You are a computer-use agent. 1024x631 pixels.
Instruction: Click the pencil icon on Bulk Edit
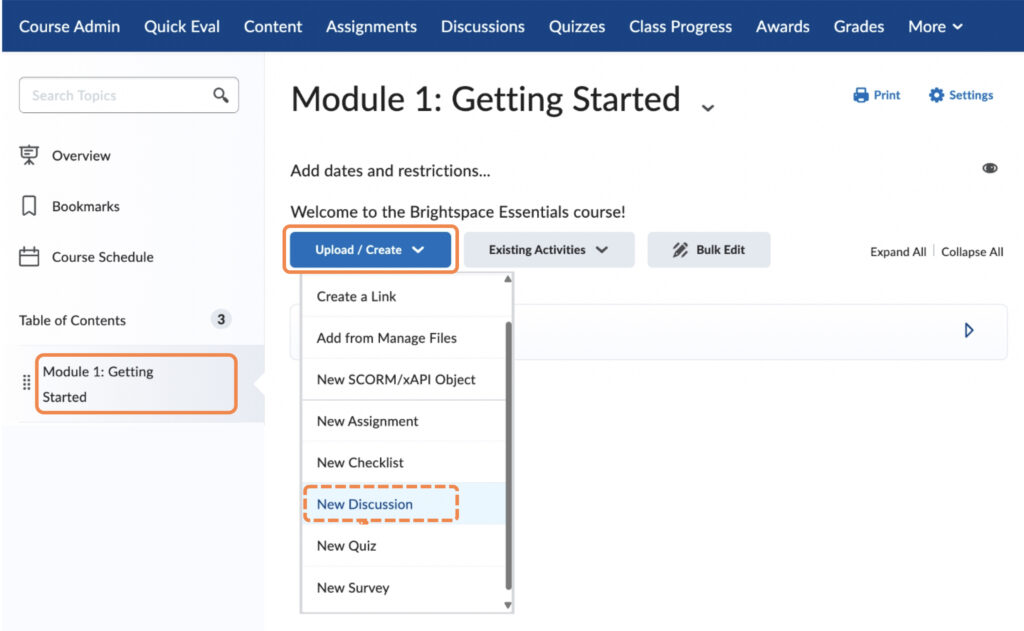682,250
